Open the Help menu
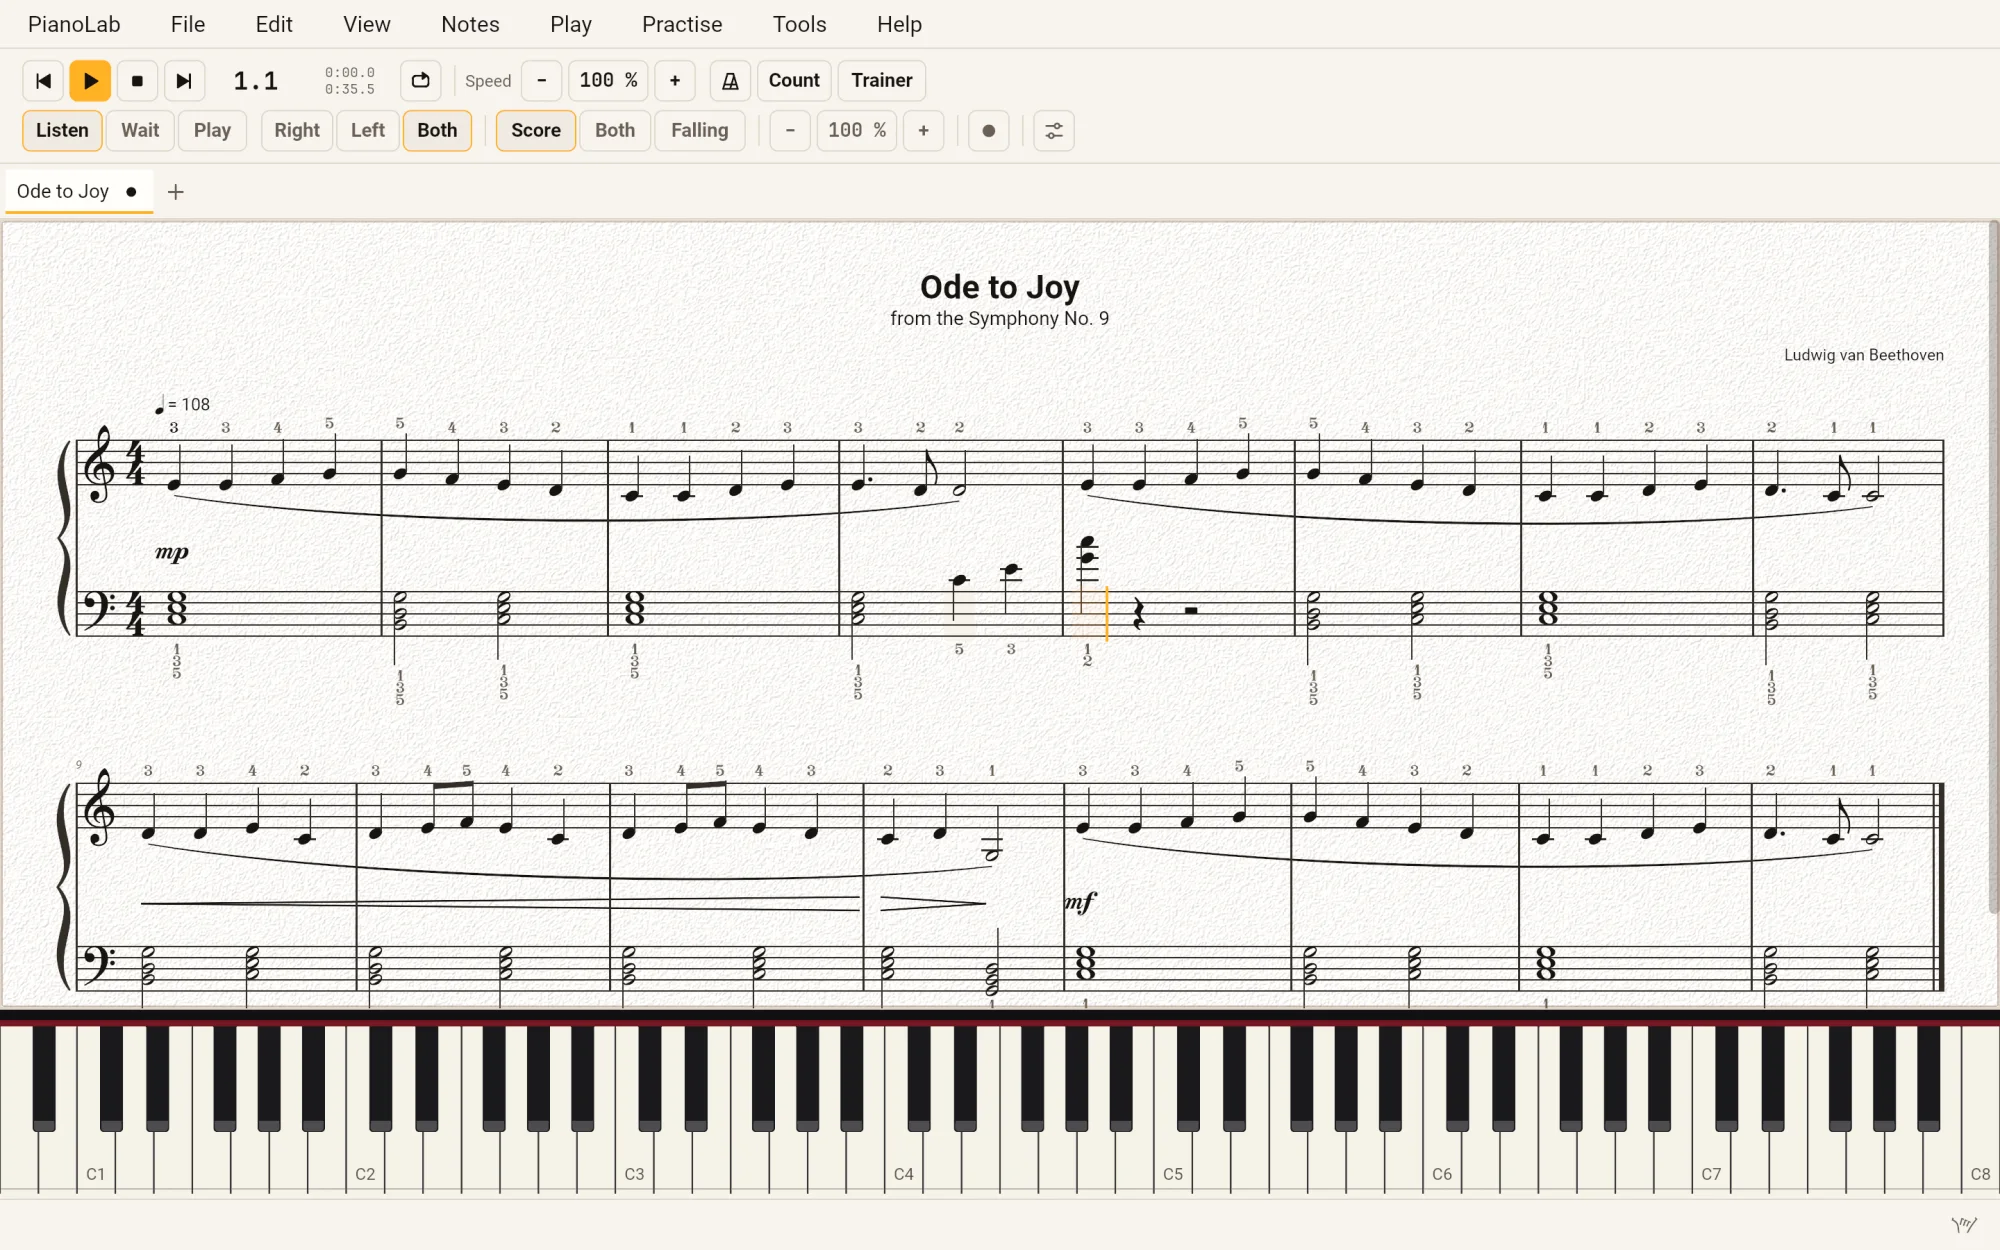 [x=899, y=24]
